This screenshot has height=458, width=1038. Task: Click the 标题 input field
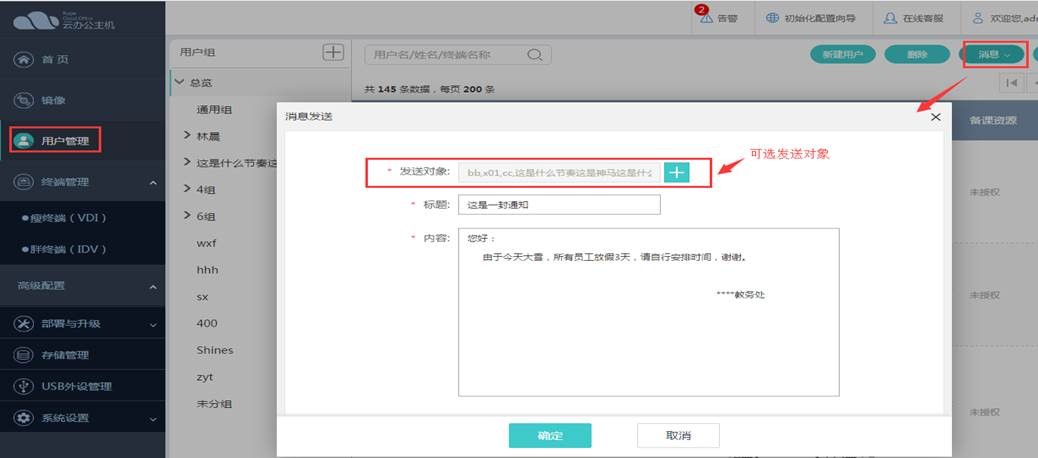[559, 205]
